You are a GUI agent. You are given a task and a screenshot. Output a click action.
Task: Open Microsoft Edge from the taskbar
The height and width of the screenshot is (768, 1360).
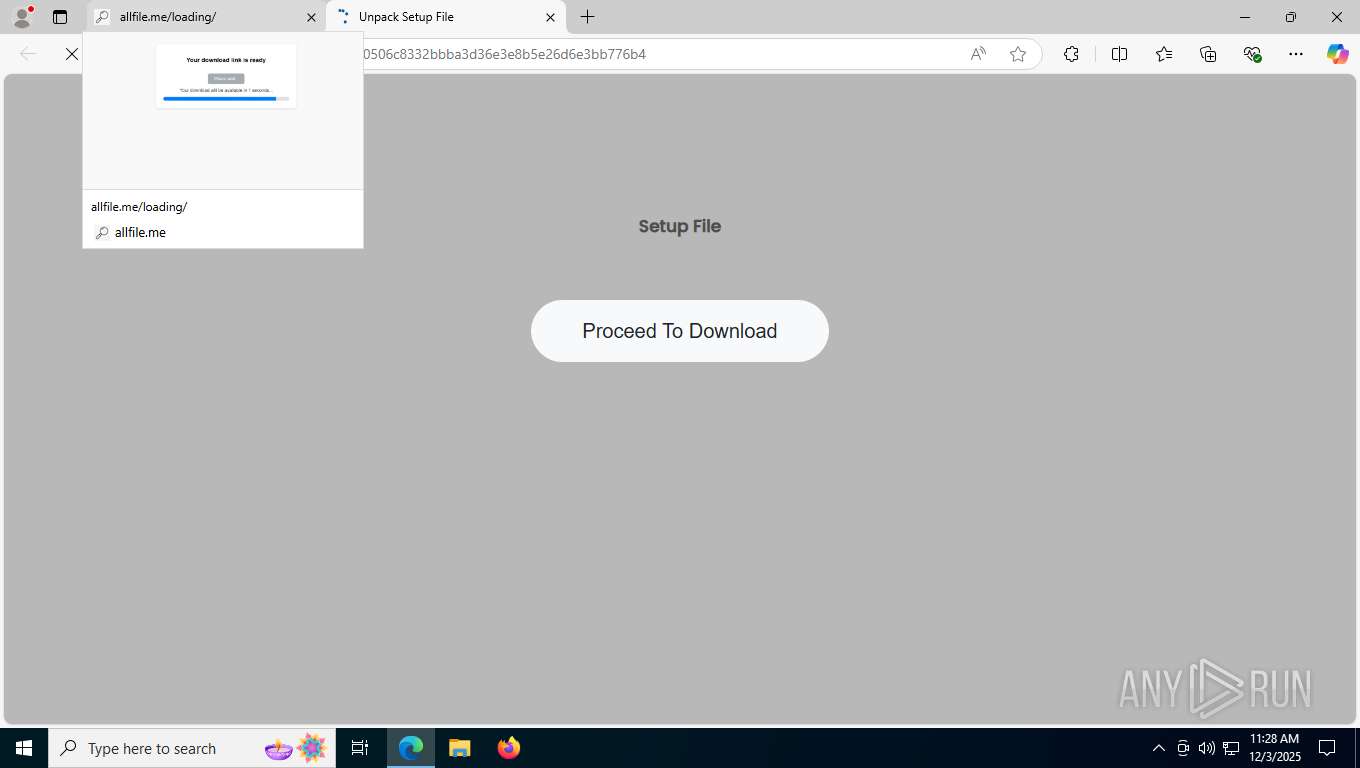pos(411,748)
